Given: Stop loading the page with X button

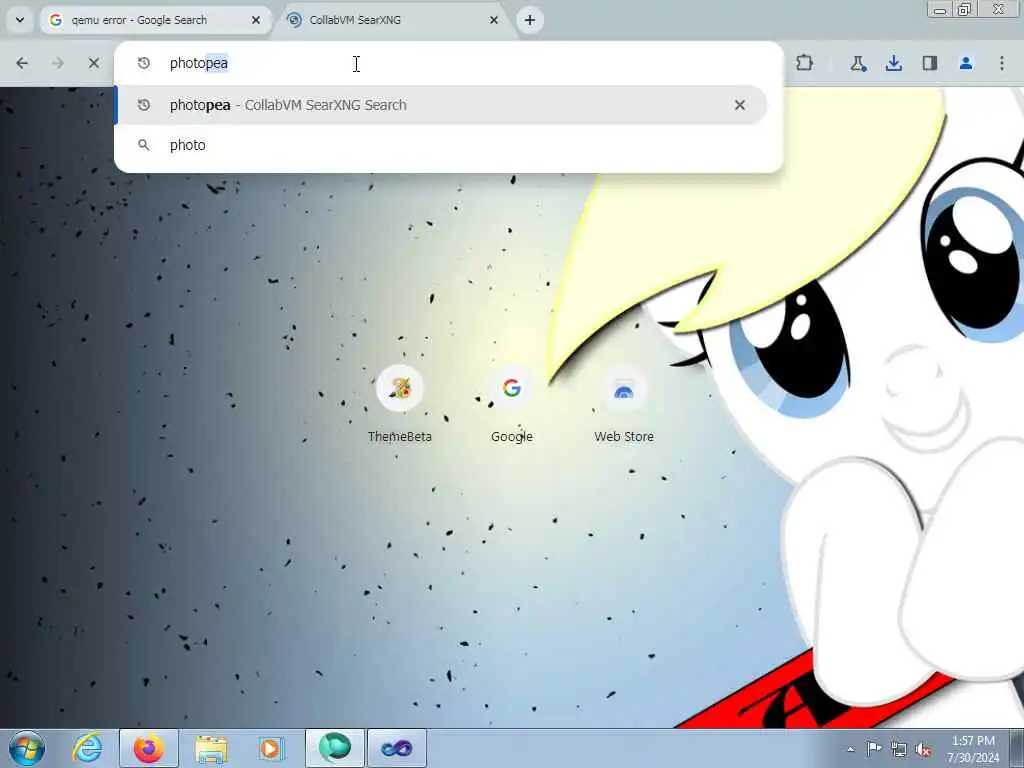Looking at the screenshot, I should (x=94, y=63).
